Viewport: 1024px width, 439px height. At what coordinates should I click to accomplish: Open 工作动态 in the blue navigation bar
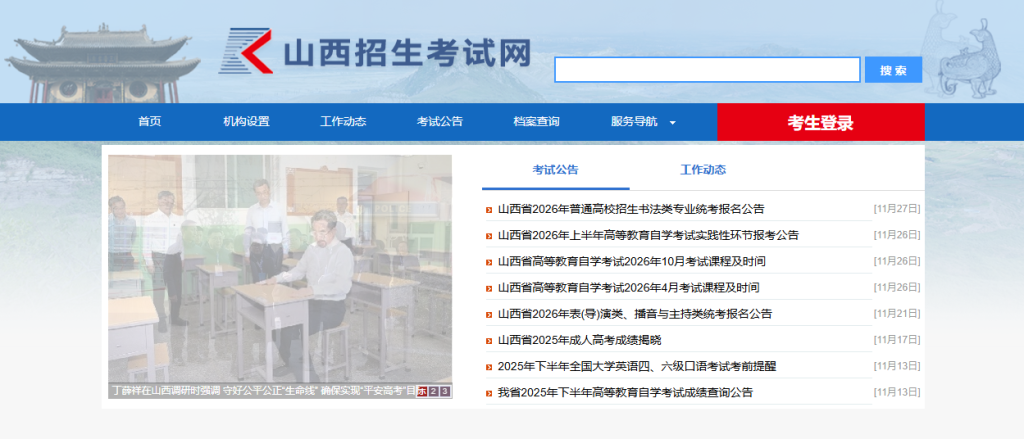(343, 122)
